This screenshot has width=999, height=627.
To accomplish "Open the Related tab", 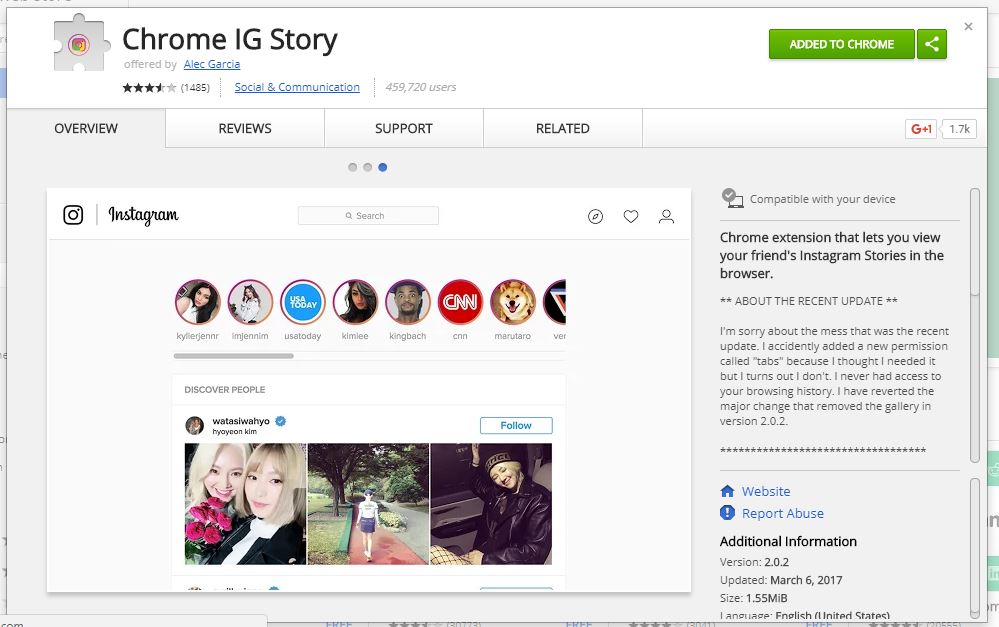I will [563, 128].
